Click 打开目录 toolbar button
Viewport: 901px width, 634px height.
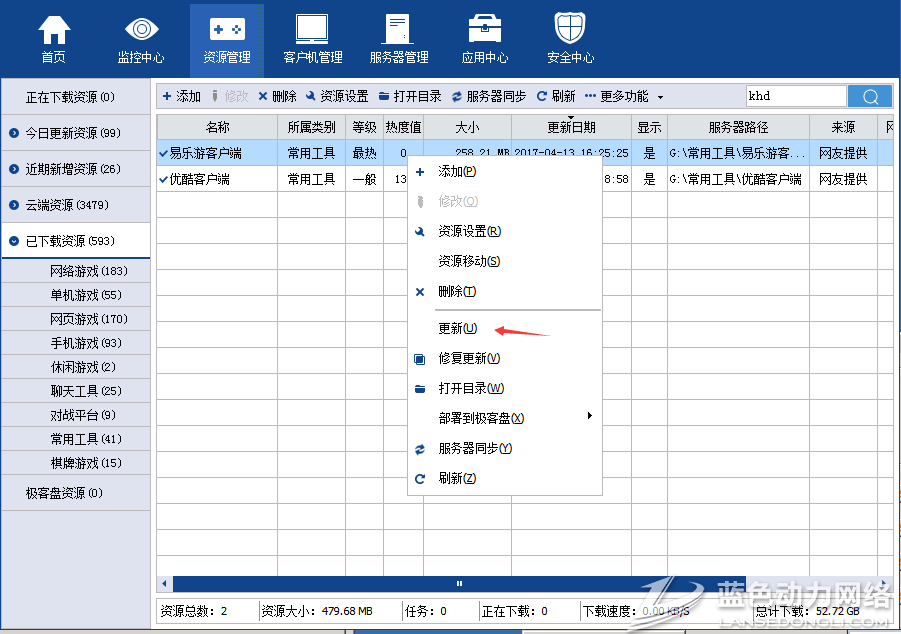410,96
